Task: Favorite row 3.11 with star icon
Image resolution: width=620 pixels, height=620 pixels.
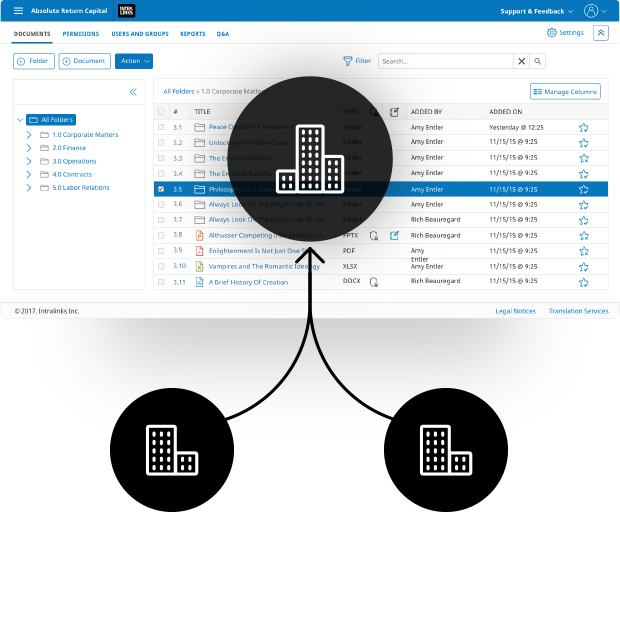Action: 584,282
